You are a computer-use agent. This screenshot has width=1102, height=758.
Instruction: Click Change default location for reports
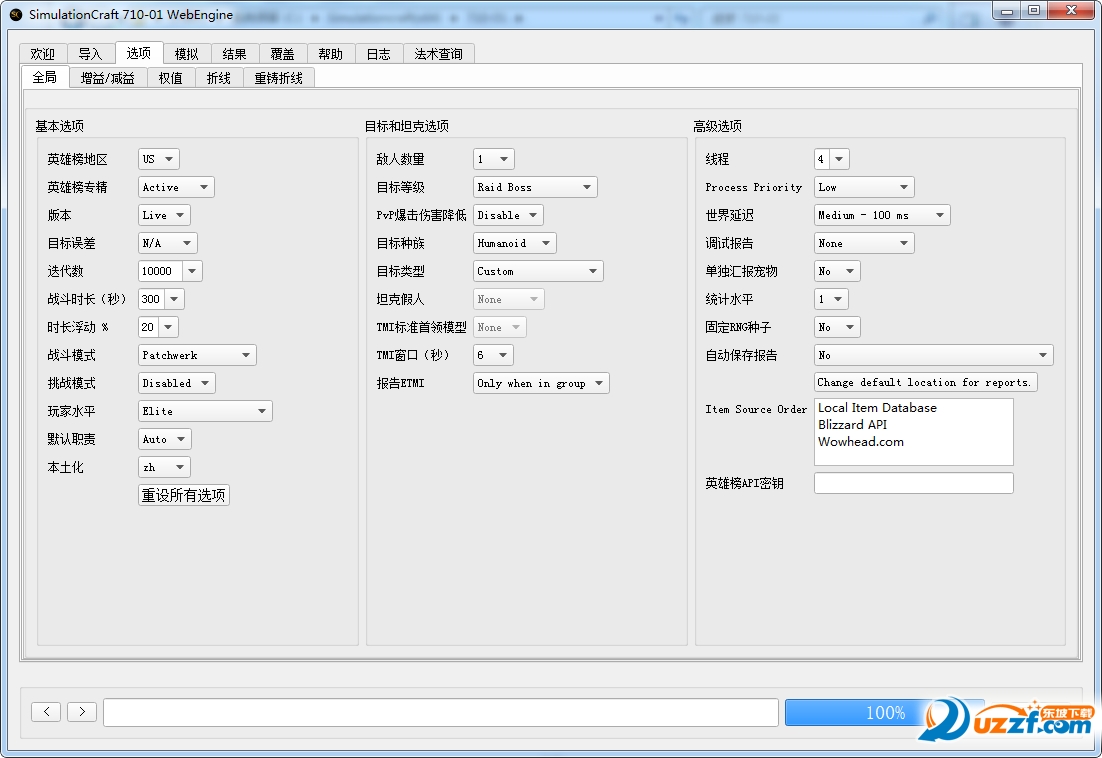tap(924, 382)
